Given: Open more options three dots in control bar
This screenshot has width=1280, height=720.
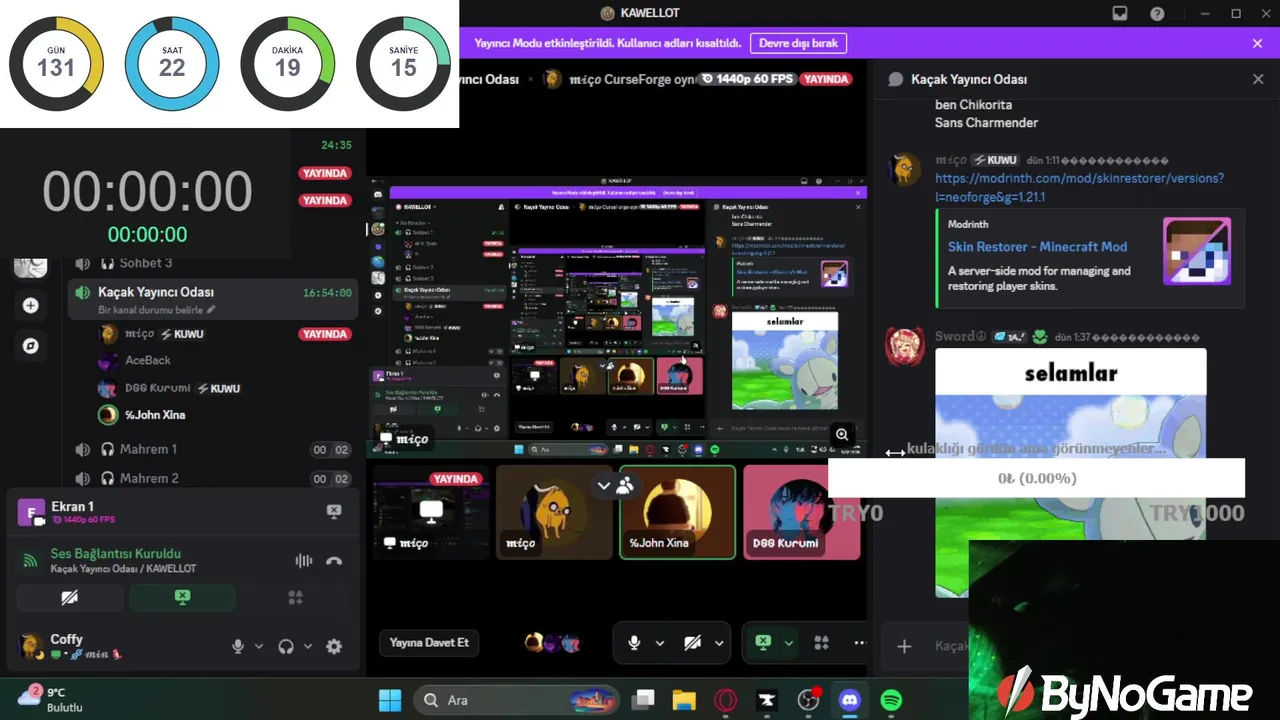Looking at the screenshot, I should pyautogui.click(x=858, y=643).
